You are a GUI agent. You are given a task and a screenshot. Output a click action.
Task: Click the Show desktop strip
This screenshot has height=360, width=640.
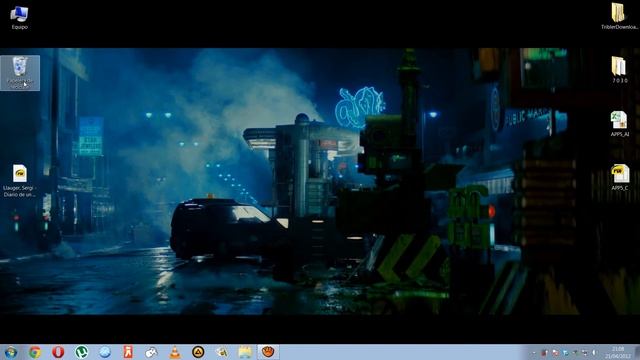pyautogui.click(x=637, y=352)
